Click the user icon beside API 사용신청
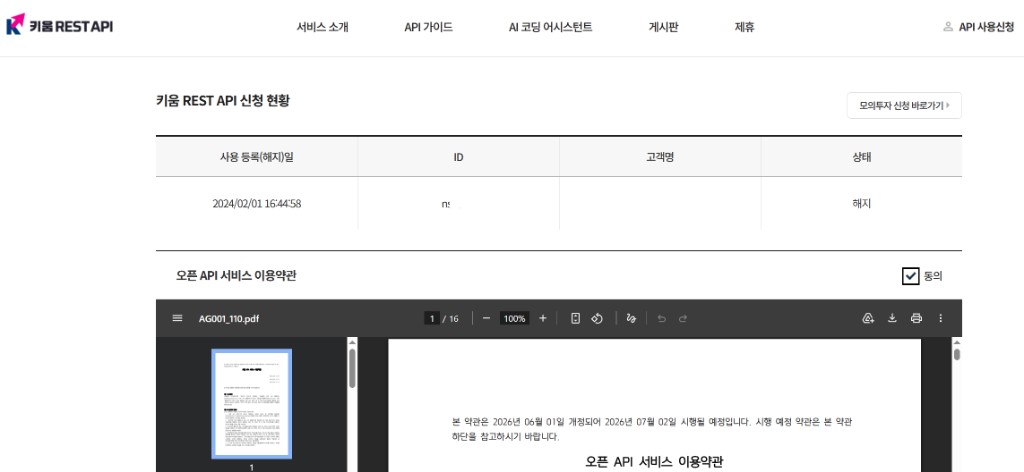Viewport: 1024px width, 472px height. [x=948, y=27]
